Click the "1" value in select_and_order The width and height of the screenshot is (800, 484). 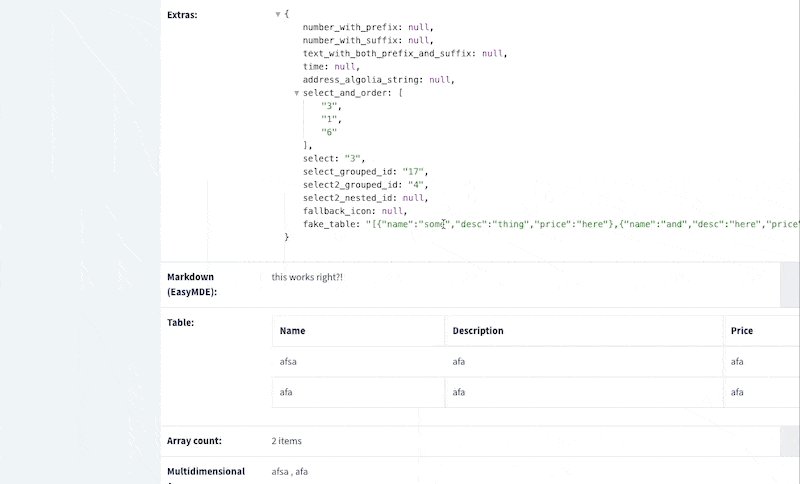point(329,119)
